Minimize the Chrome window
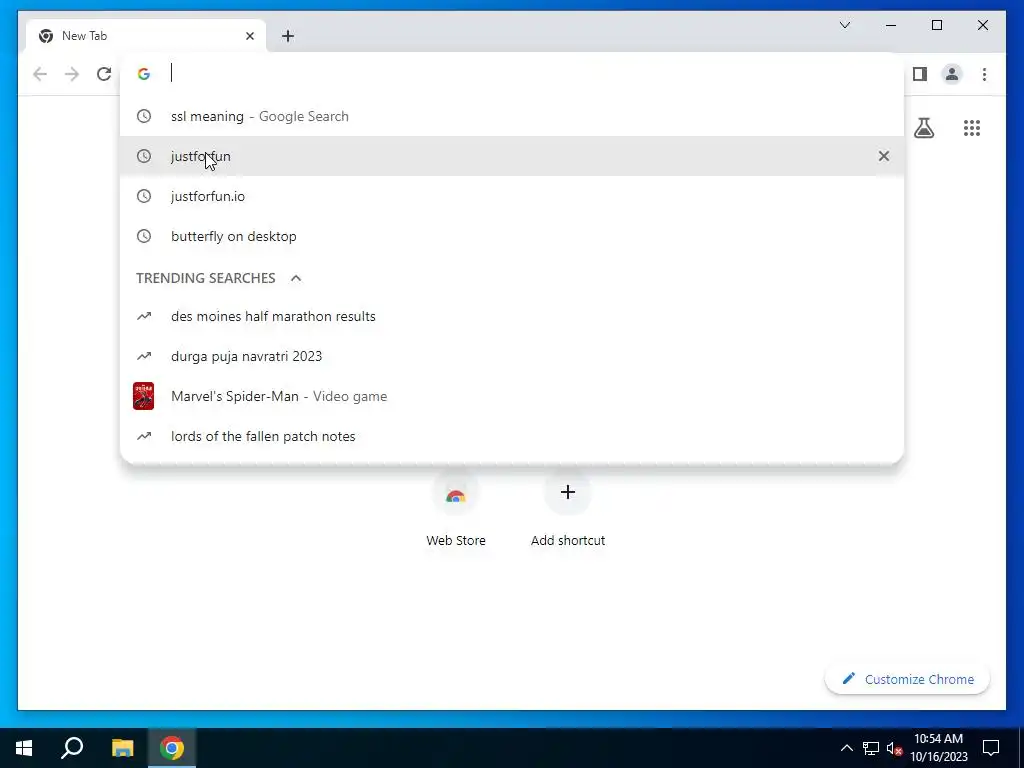 click(x=891, y=25)
